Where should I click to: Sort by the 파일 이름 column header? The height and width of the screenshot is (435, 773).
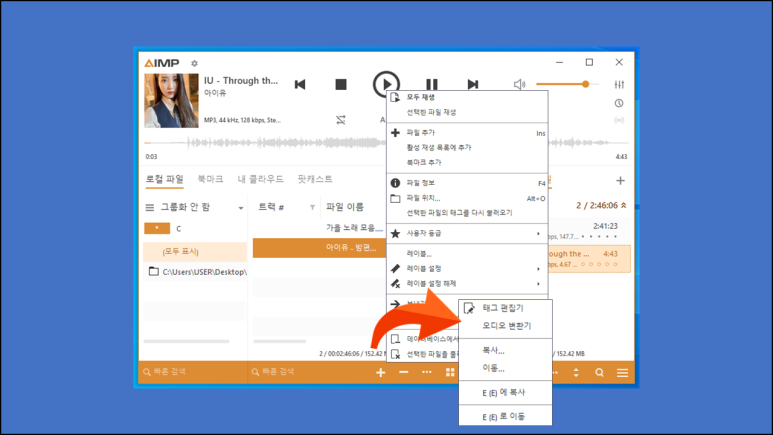click(x=345, y=207)
